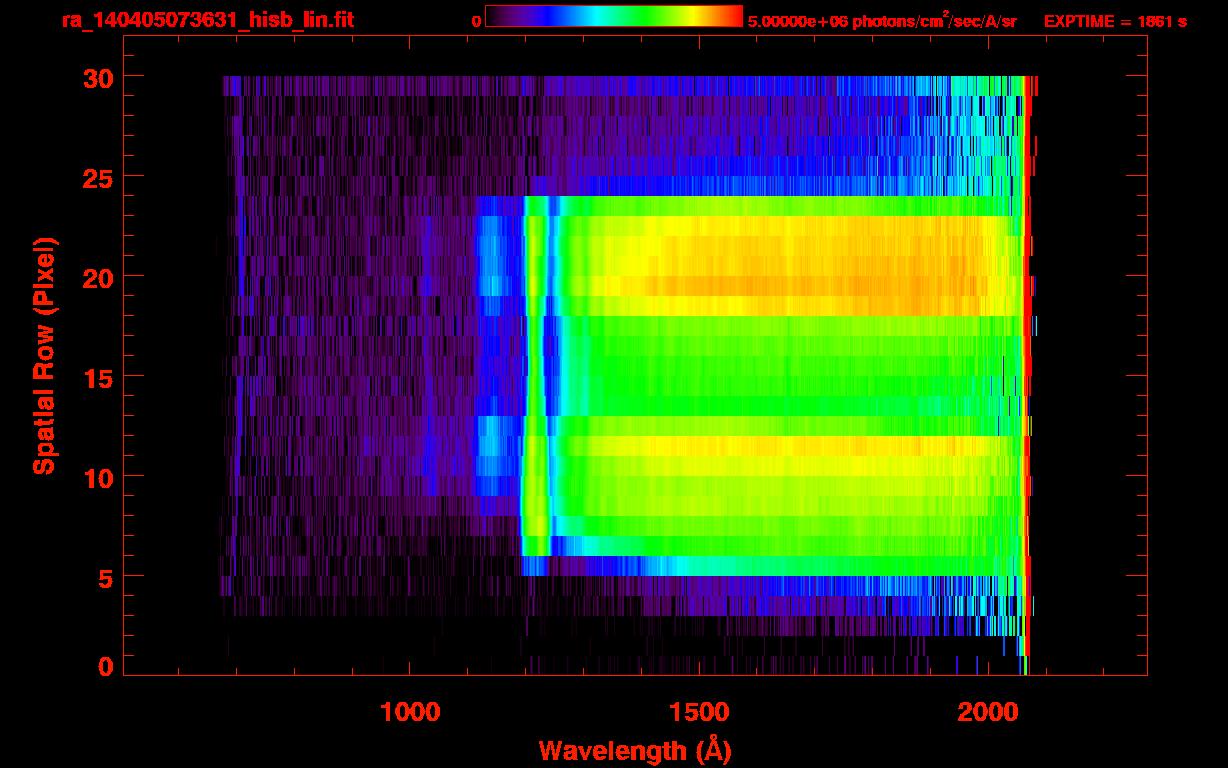Click the 2000 wavelength tick label

[986, 712]
